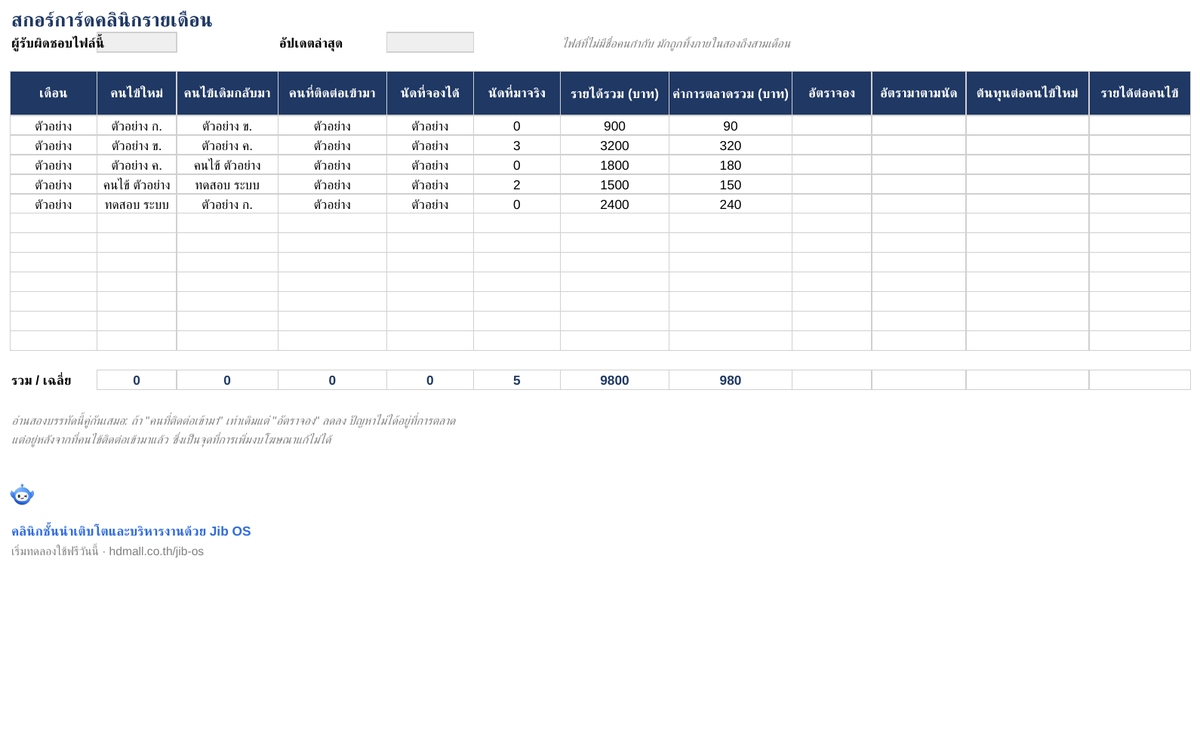Viewport: 1200px width, 737px height.
Task: Click the file owner input box
Action: tap(137, 42)
